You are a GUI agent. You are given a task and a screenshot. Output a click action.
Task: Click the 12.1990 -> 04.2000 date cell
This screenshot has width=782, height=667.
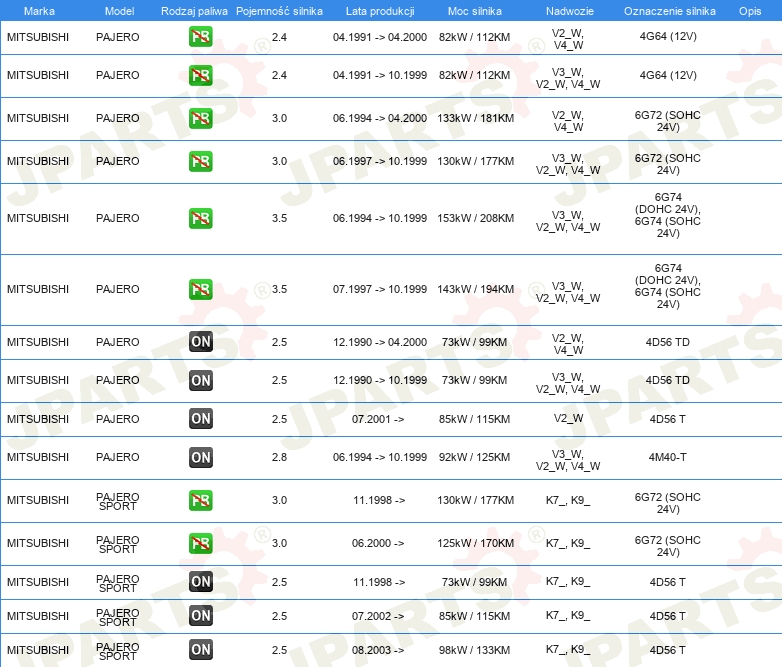point(380,342)
